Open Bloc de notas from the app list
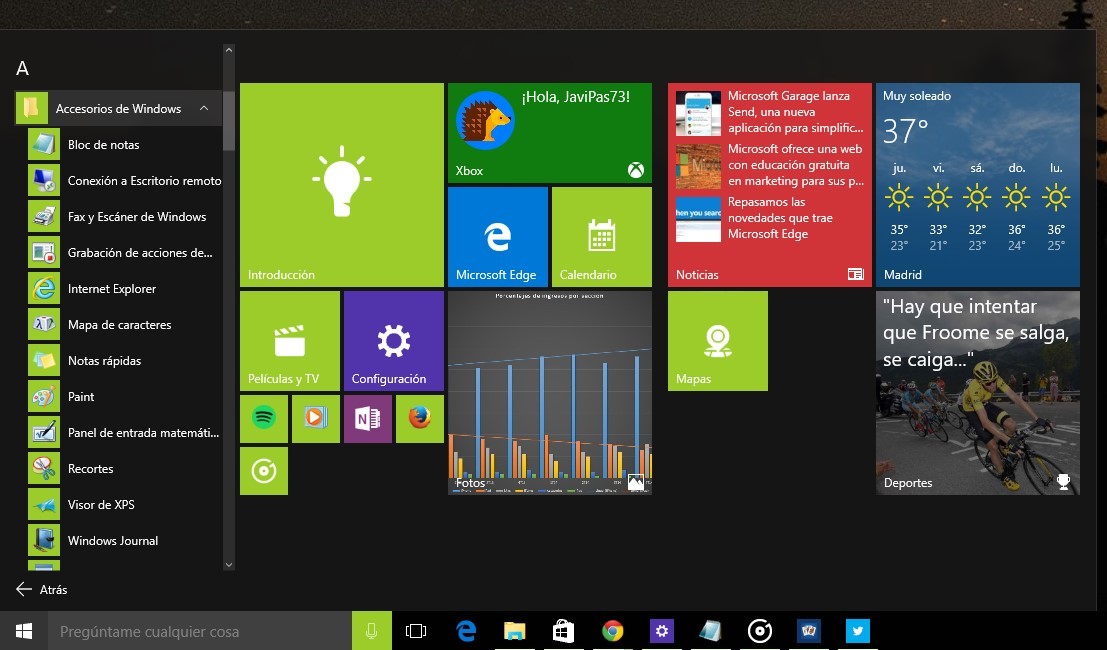The width and height of the screenshot is (1107, 650). click(x=125, y=145)
